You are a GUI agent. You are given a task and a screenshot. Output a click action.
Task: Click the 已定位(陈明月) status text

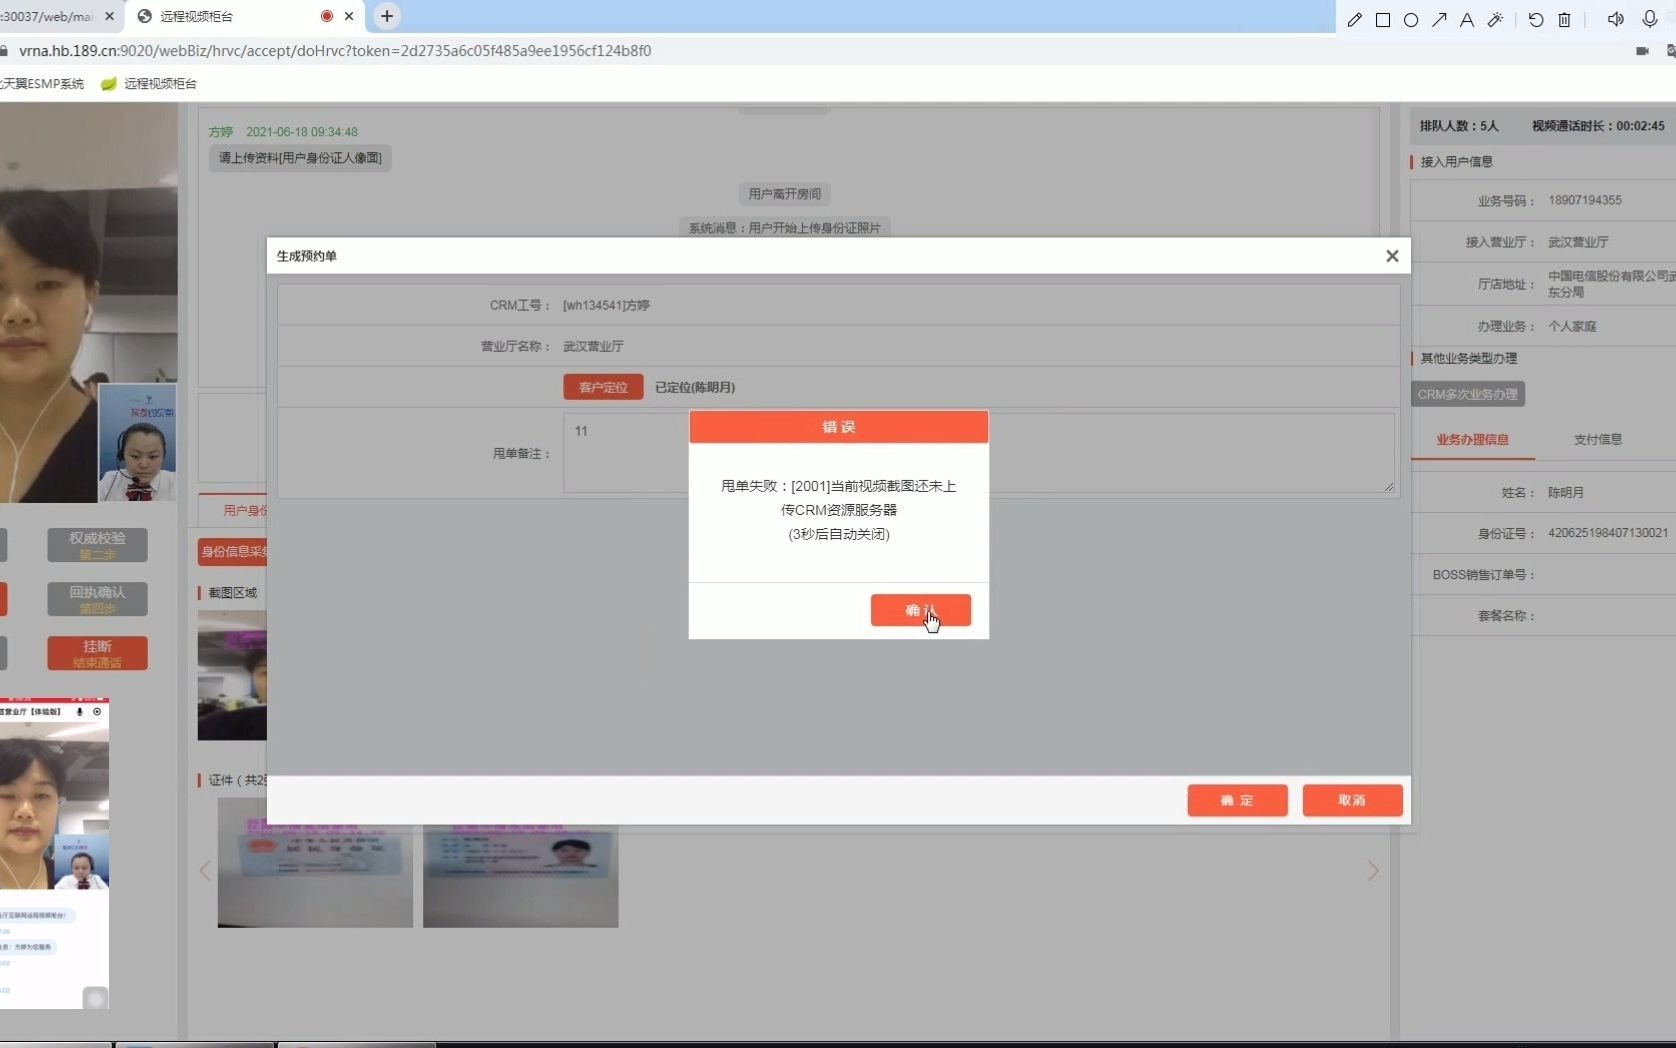(x=695, y=387)
